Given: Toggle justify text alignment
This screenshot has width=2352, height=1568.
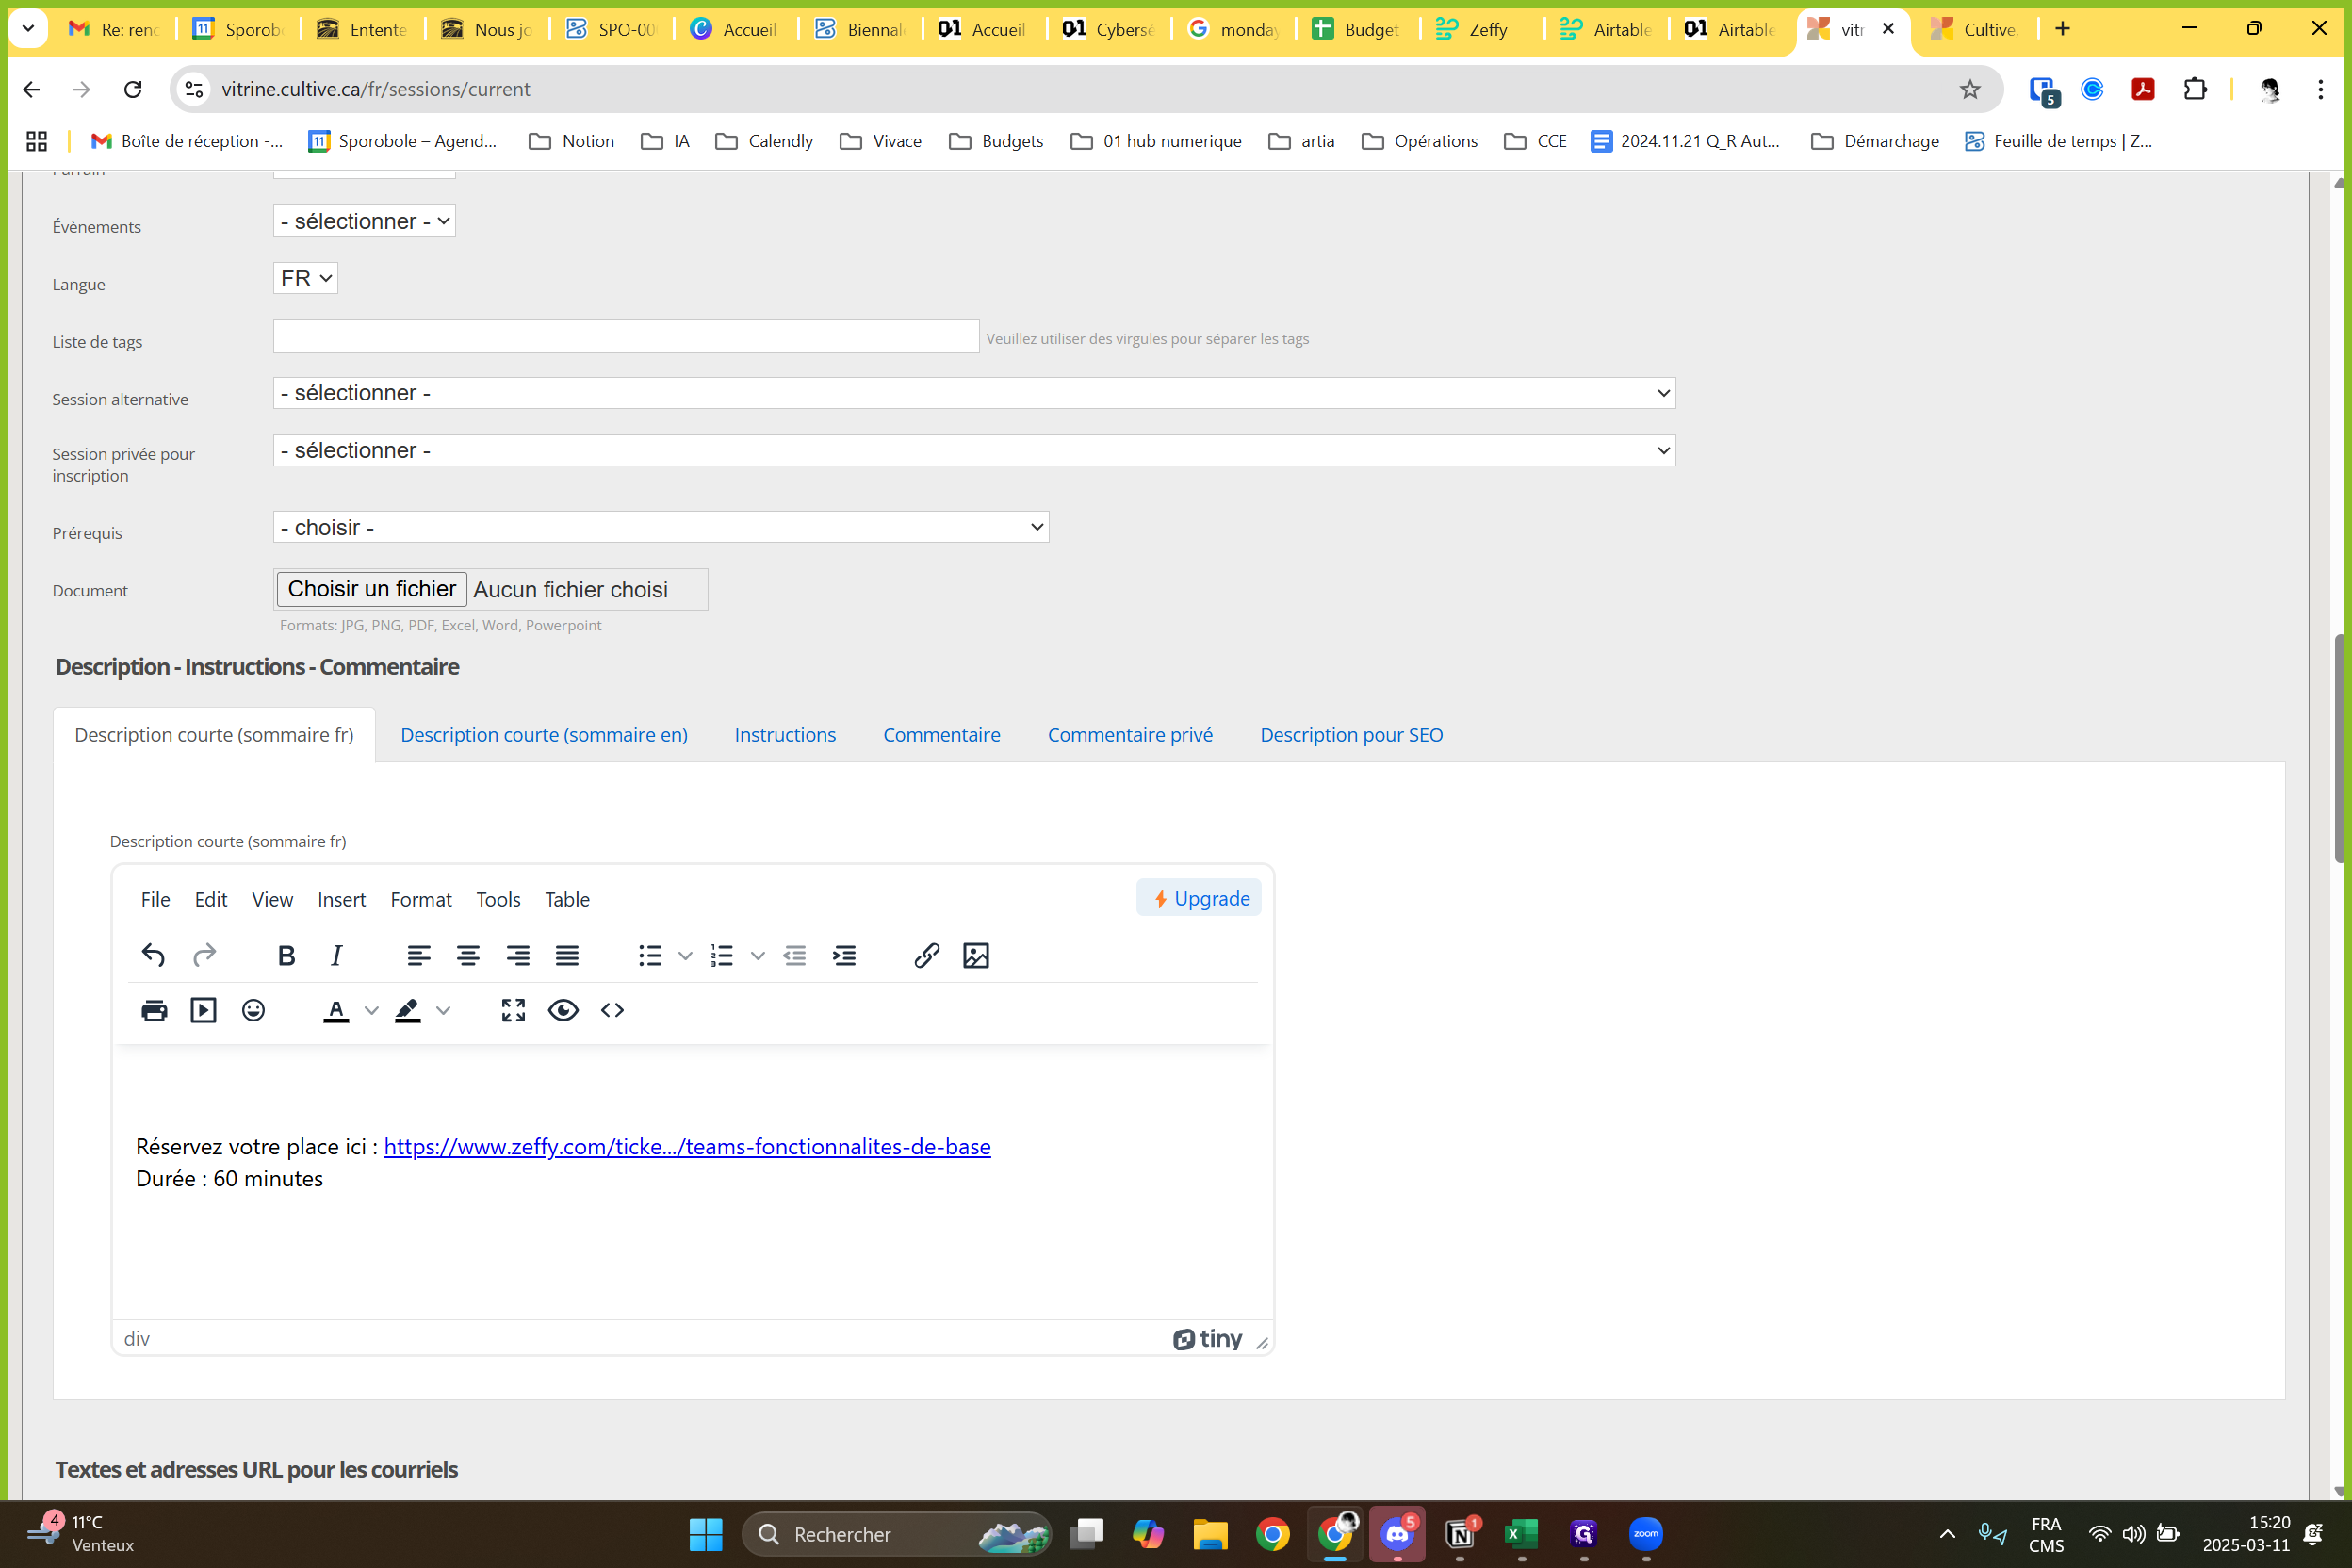Looking at the screenshot, I should pos(567,955).
